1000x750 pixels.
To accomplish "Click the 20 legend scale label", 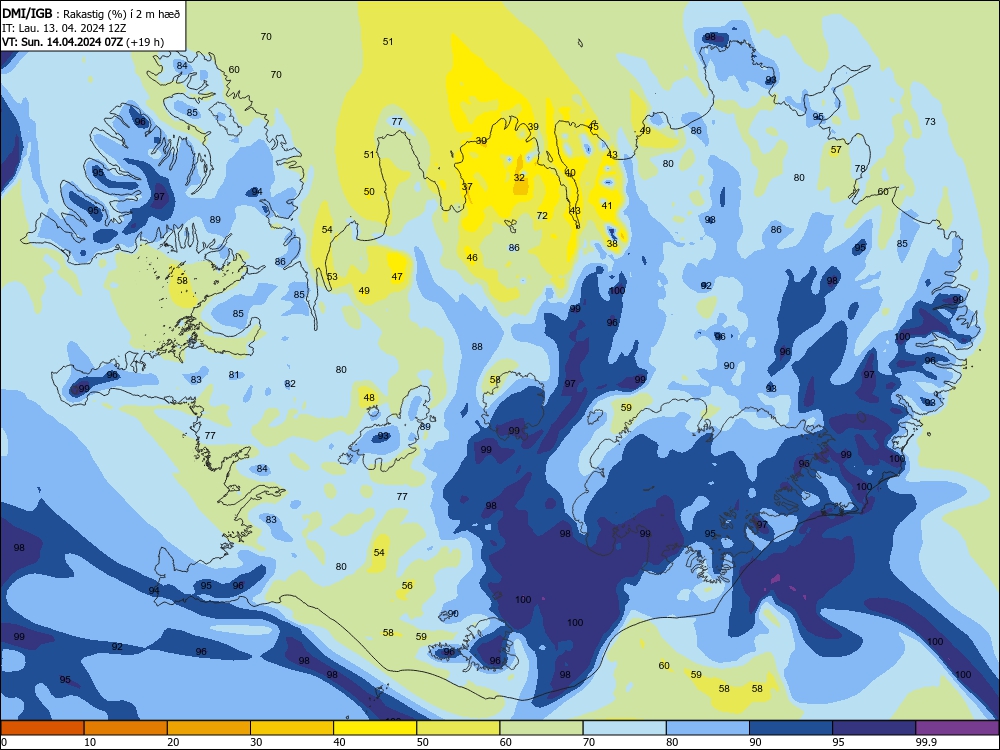I will pyautogui.click(x=173, y=742).
